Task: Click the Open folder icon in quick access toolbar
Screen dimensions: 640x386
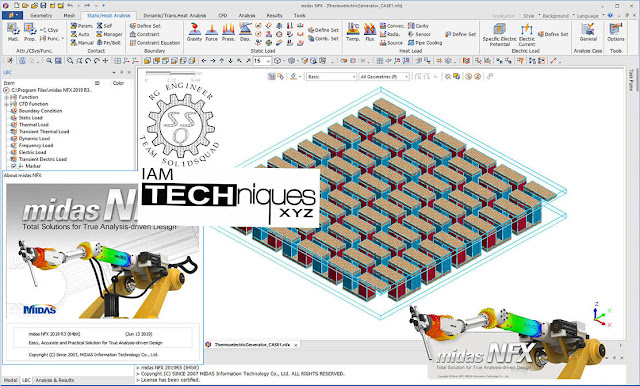Action: (25, 6)
